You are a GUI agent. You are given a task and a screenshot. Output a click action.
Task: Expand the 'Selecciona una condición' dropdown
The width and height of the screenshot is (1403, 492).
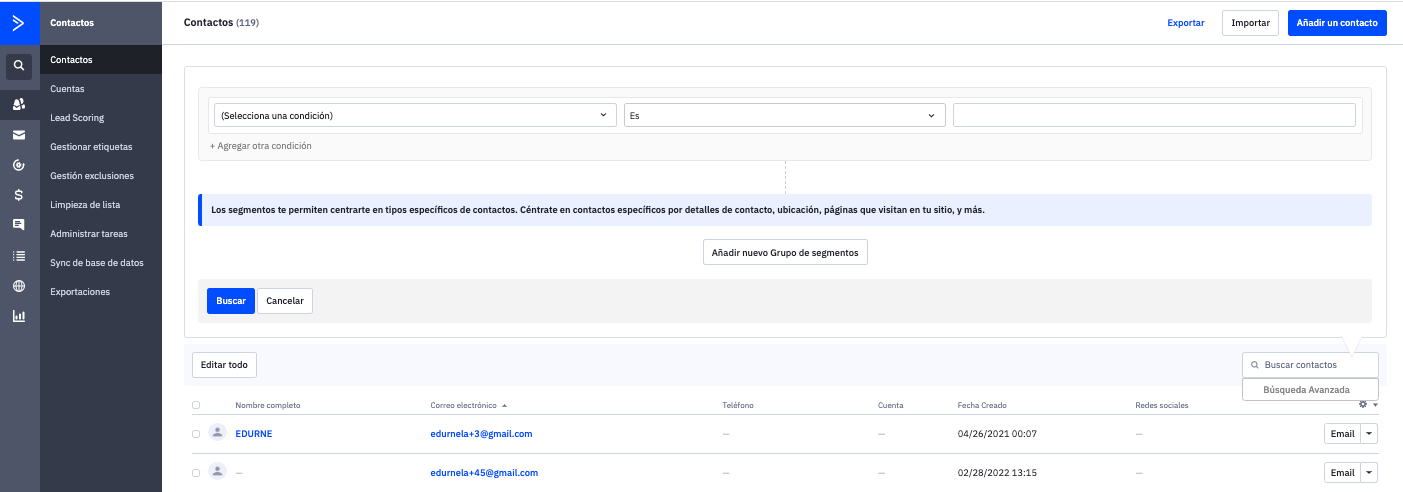pyautogui.click(x=415, y=116)
